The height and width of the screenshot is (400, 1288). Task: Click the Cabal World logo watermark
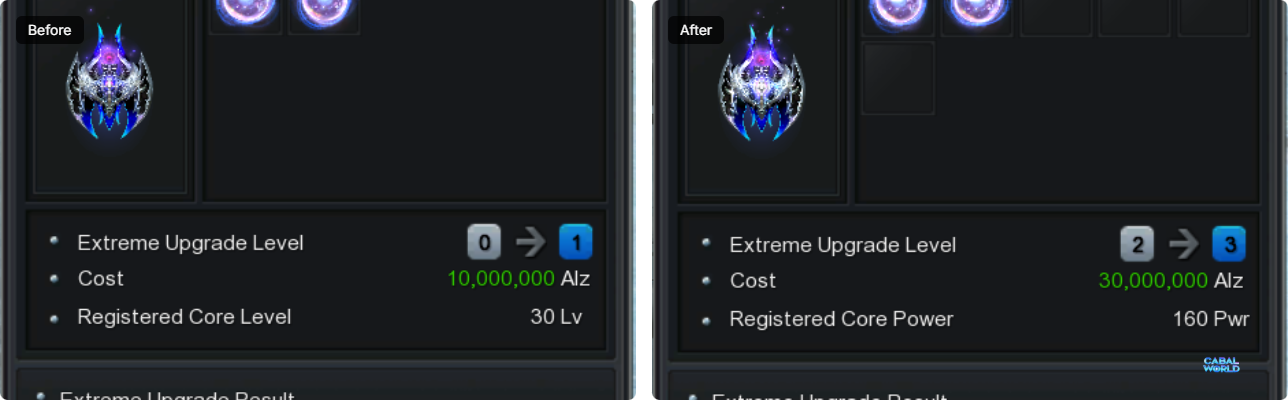point(1221,365)
